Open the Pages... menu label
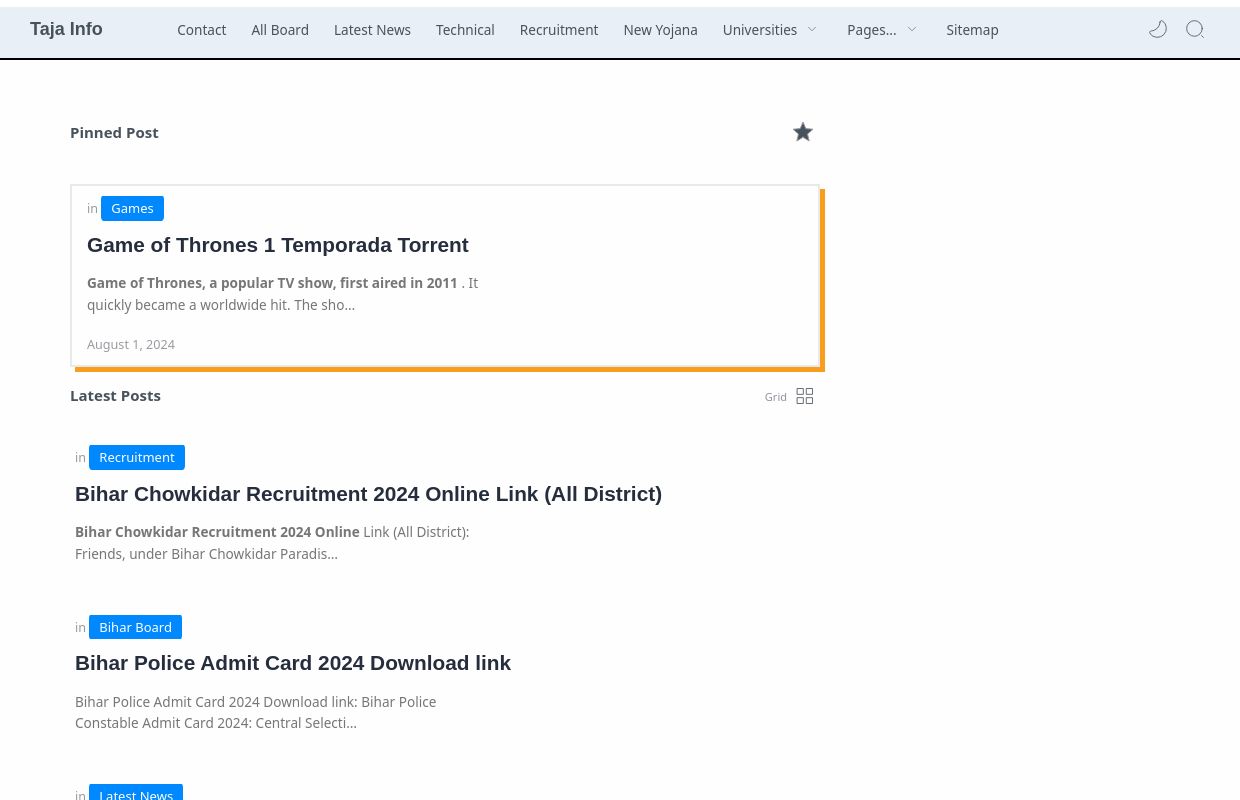Image resolution: width=1240 pixels, height=800 pixels. (871, 30)
